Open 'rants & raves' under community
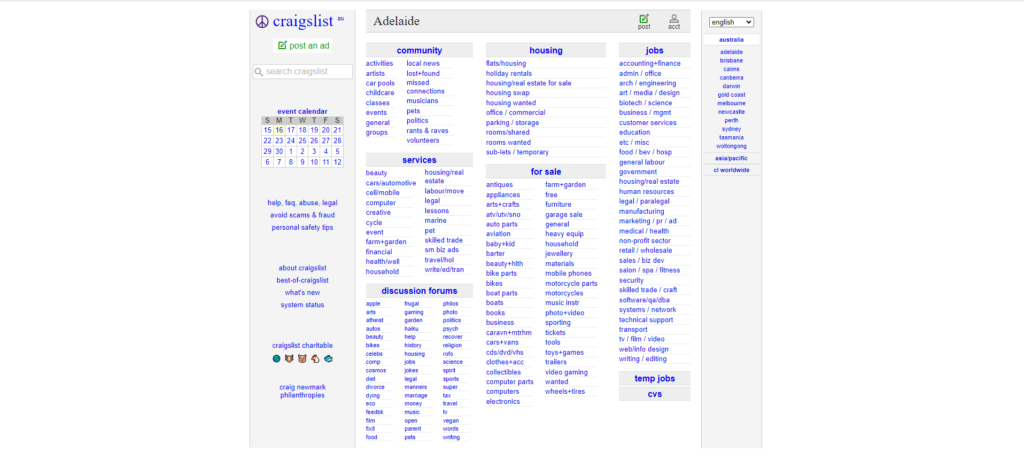1024x476 pixels. pyautogui.click(x=428, y=131)
